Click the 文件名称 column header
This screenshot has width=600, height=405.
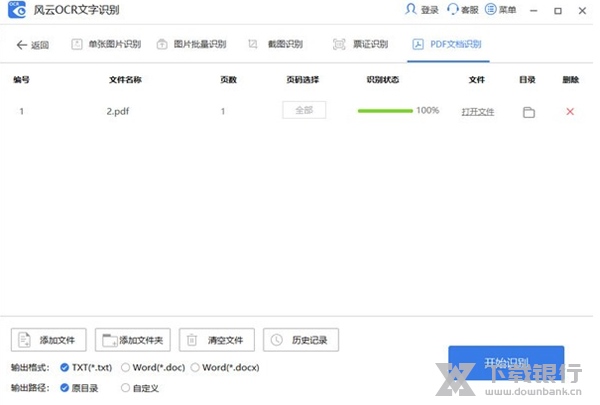(126, 80)
